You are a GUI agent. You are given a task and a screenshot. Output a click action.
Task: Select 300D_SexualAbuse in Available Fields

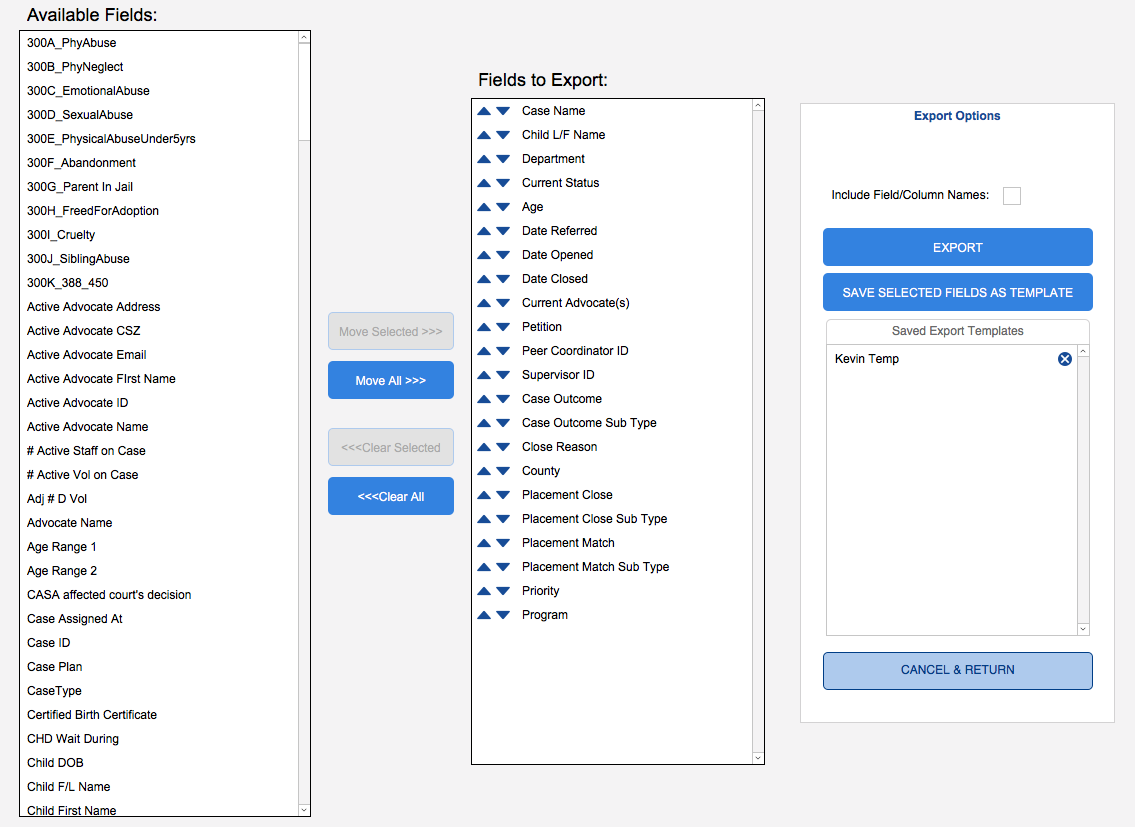pos(80,115)
